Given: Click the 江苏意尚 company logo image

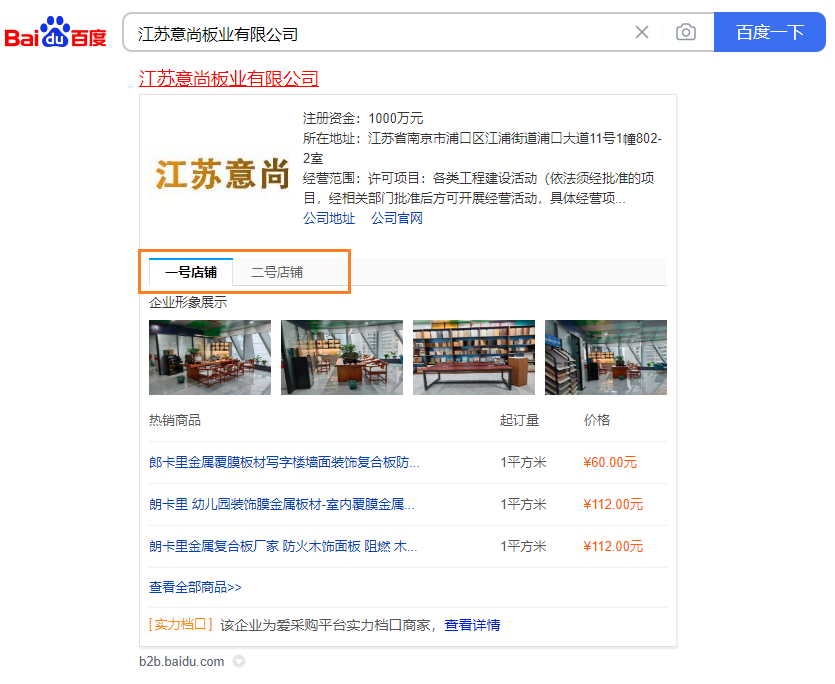Looking at the screenshot, I should [222, 174].
